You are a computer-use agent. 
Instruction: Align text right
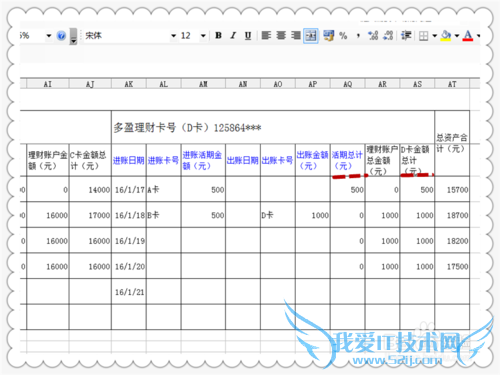(x=296, y=35)
